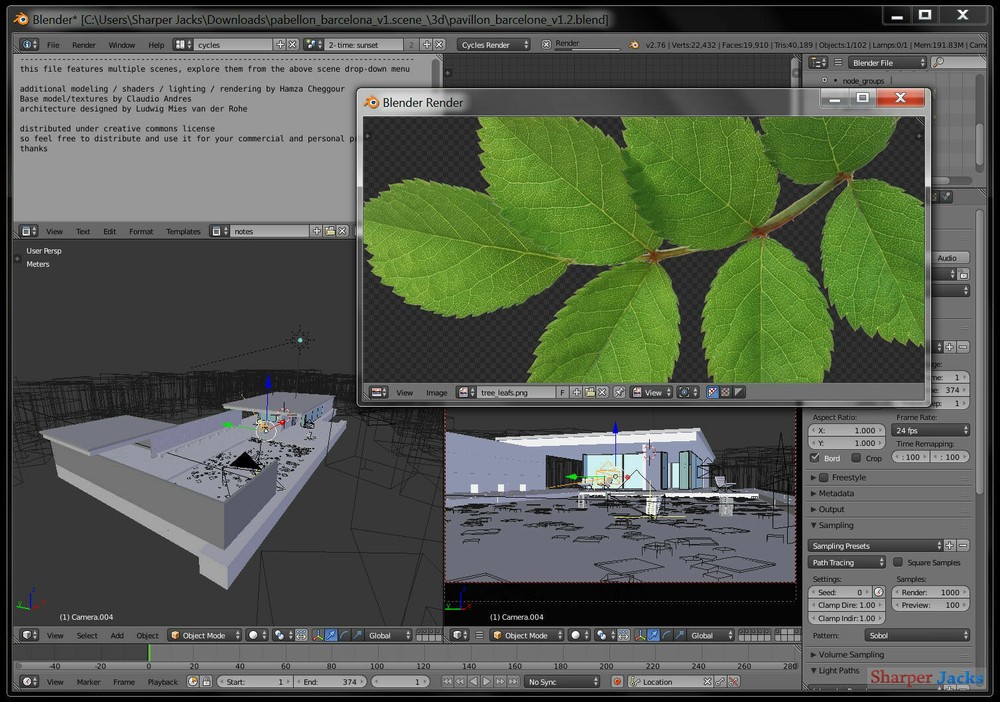Open the Sobol Pattern dropdown
This screenshot has width=1000, height=702.
pyautogui.click(x=918, y=635)
